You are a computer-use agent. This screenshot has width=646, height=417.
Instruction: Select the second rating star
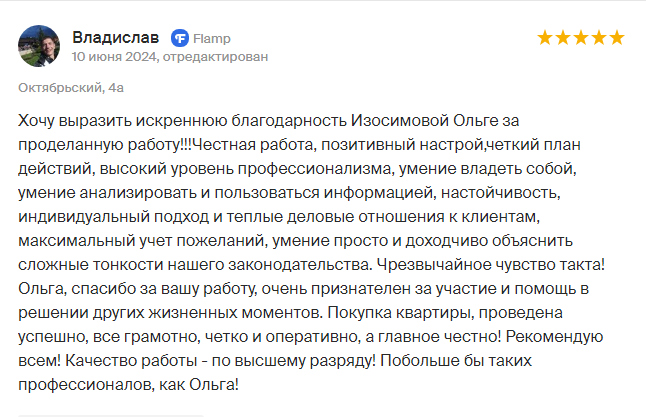563,37
